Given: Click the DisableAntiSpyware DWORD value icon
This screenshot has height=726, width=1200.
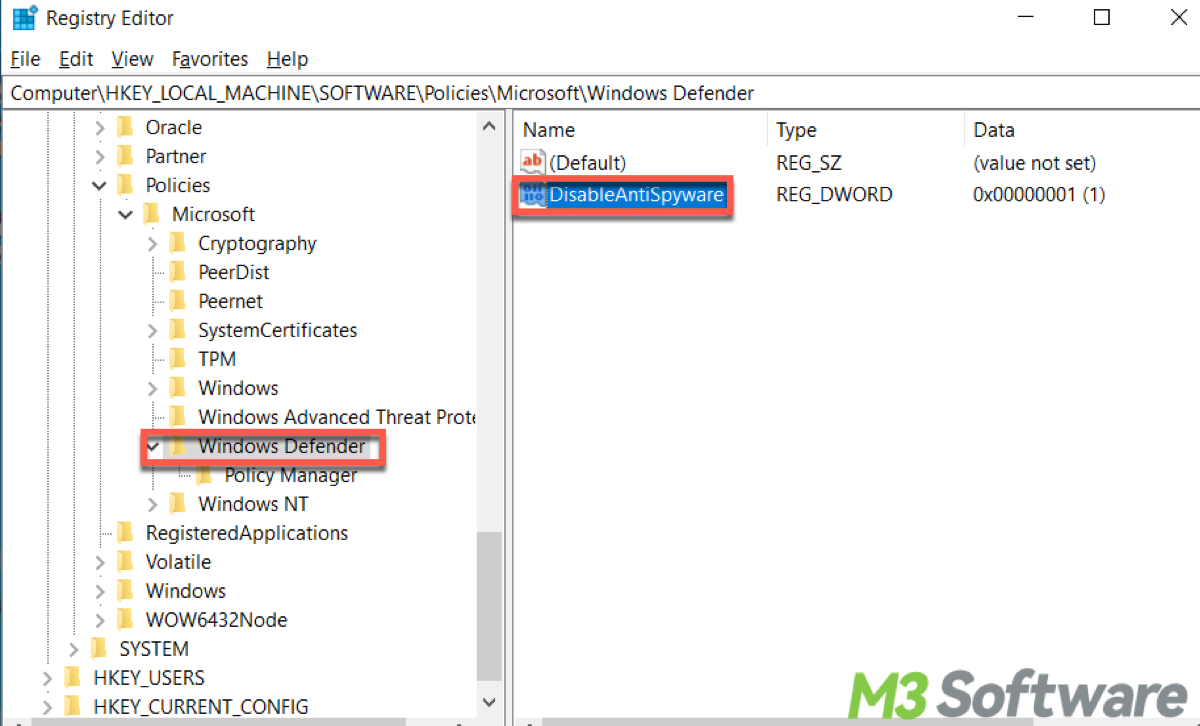Looking at the screenshot, I should click(x=533, y=195).
